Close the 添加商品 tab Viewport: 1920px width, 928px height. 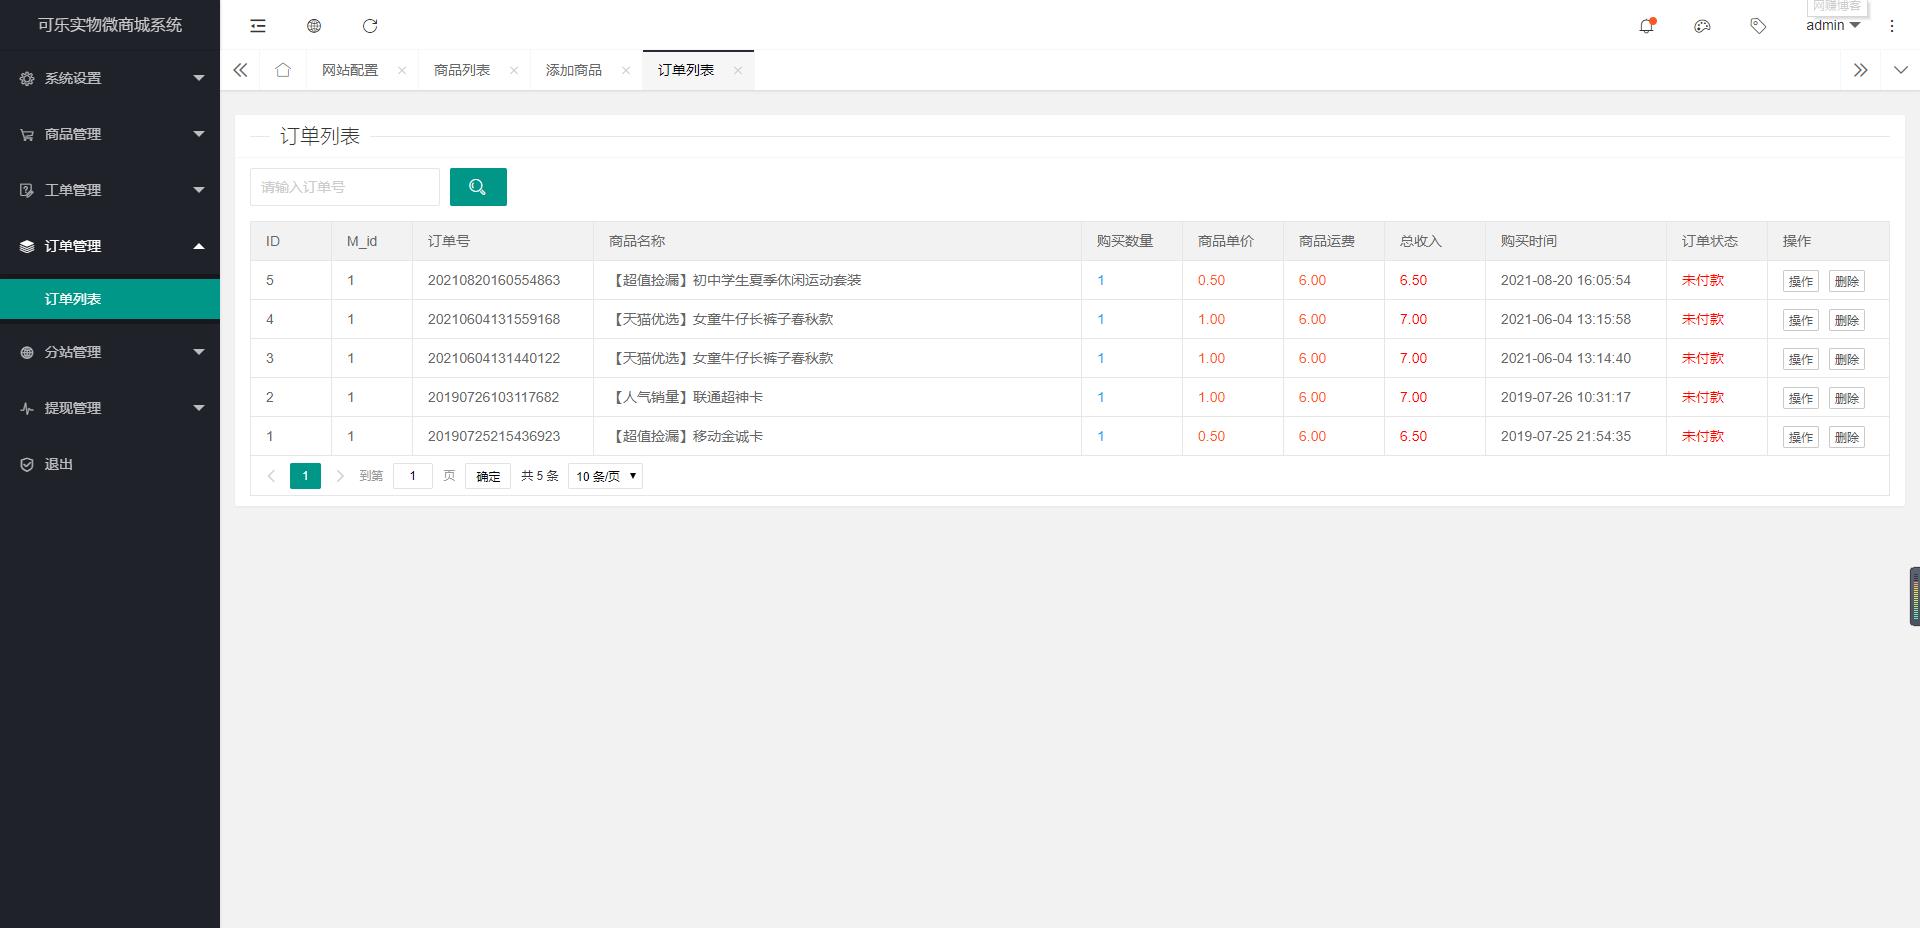click(626, 70)
